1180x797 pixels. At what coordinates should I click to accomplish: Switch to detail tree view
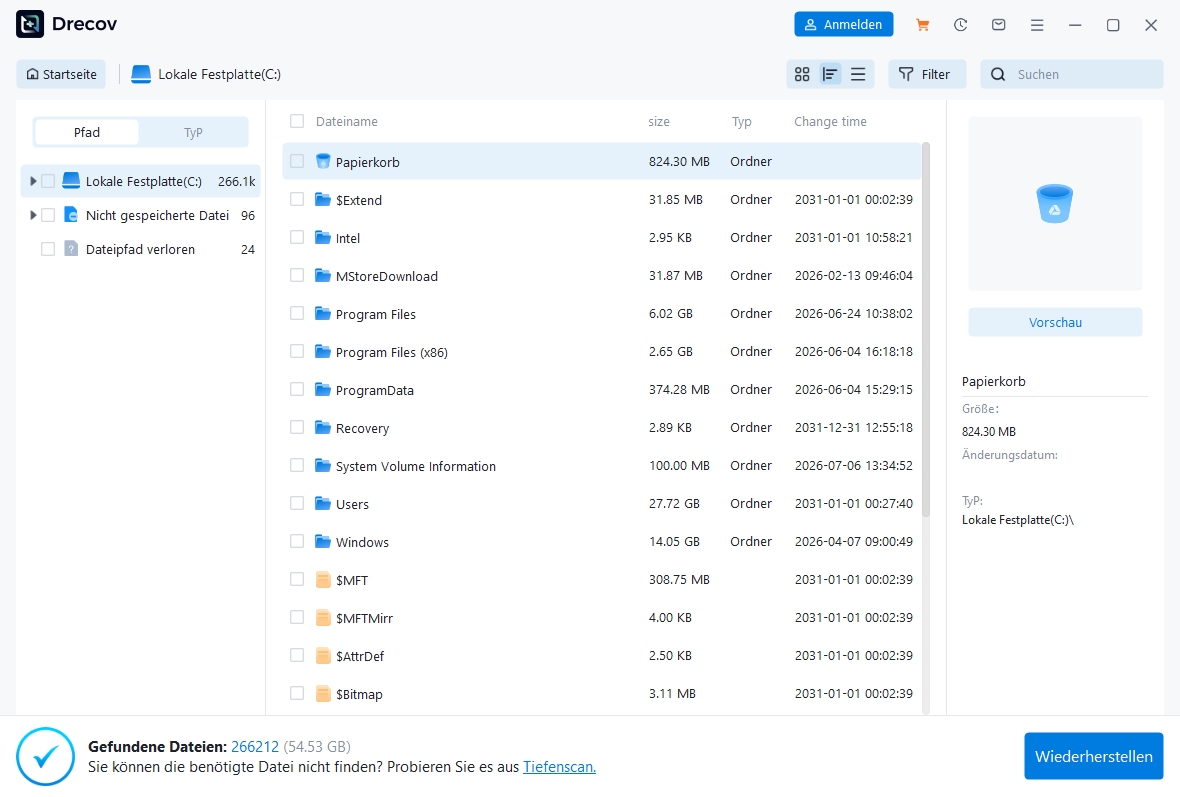830,74
